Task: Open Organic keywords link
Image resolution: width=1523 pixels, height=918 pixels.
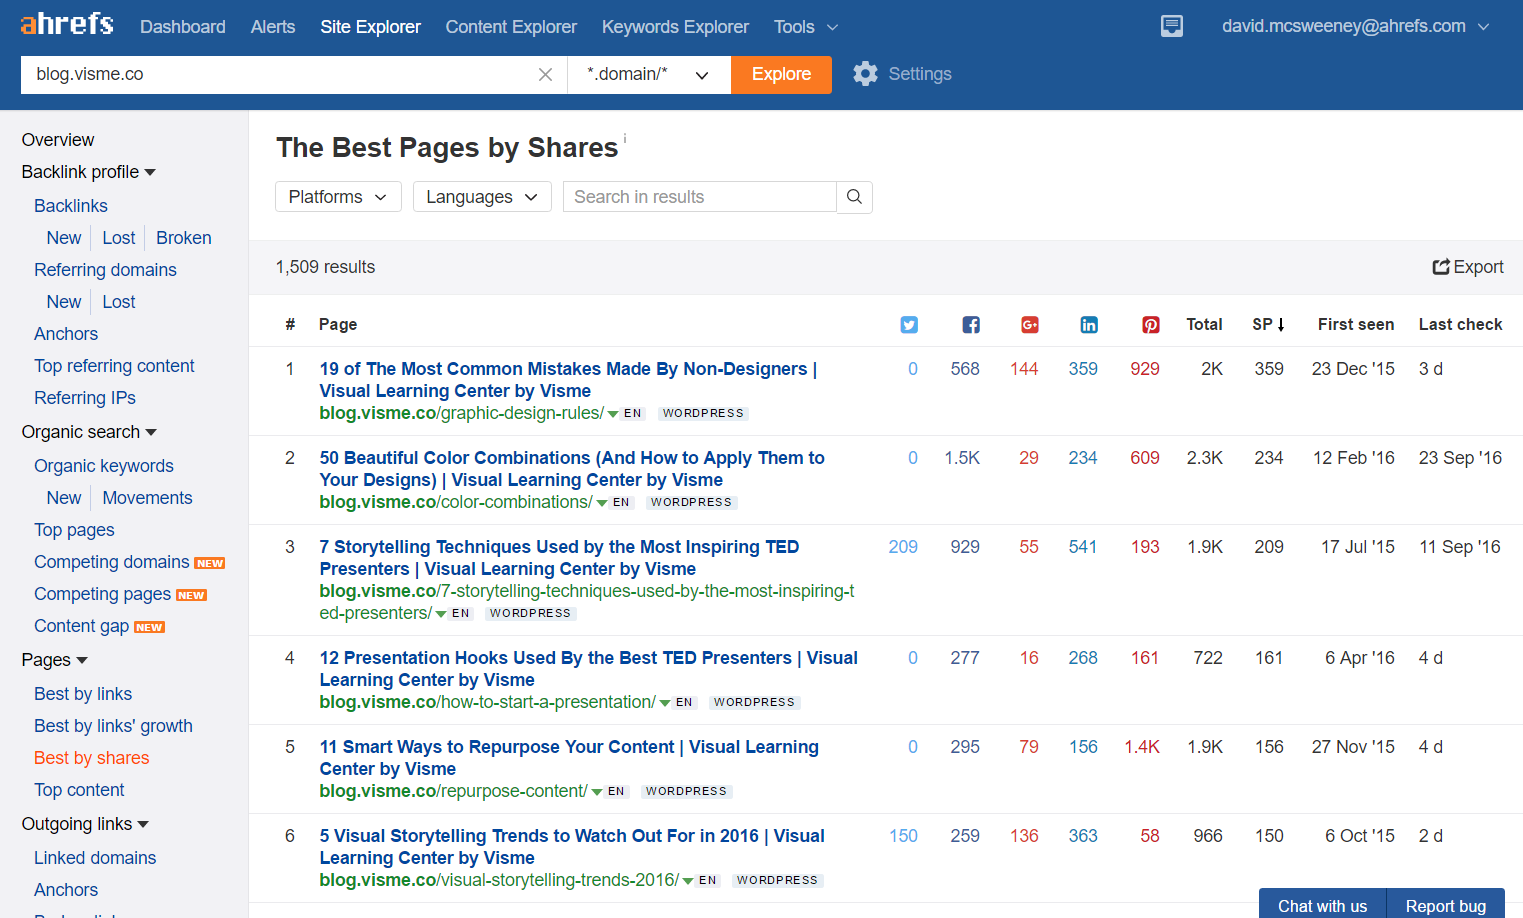Action: pyautogui.click(x=104, y=466)
